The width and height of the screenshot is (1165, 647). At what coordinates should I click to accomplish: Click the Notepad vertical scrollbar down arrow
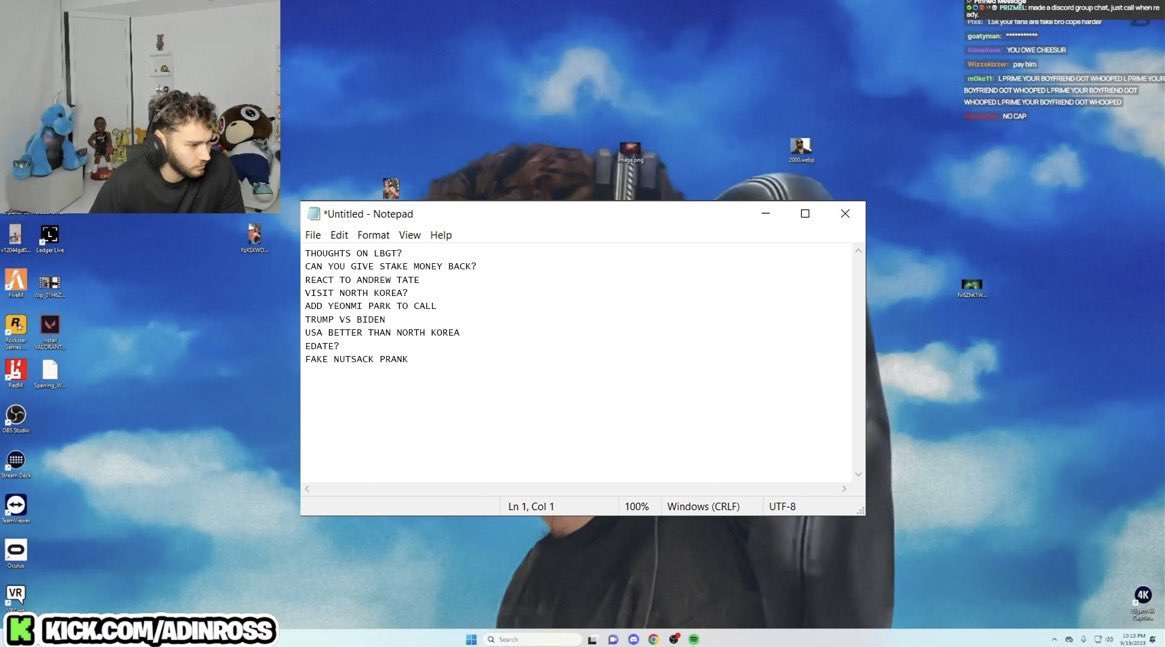(858, 475)
